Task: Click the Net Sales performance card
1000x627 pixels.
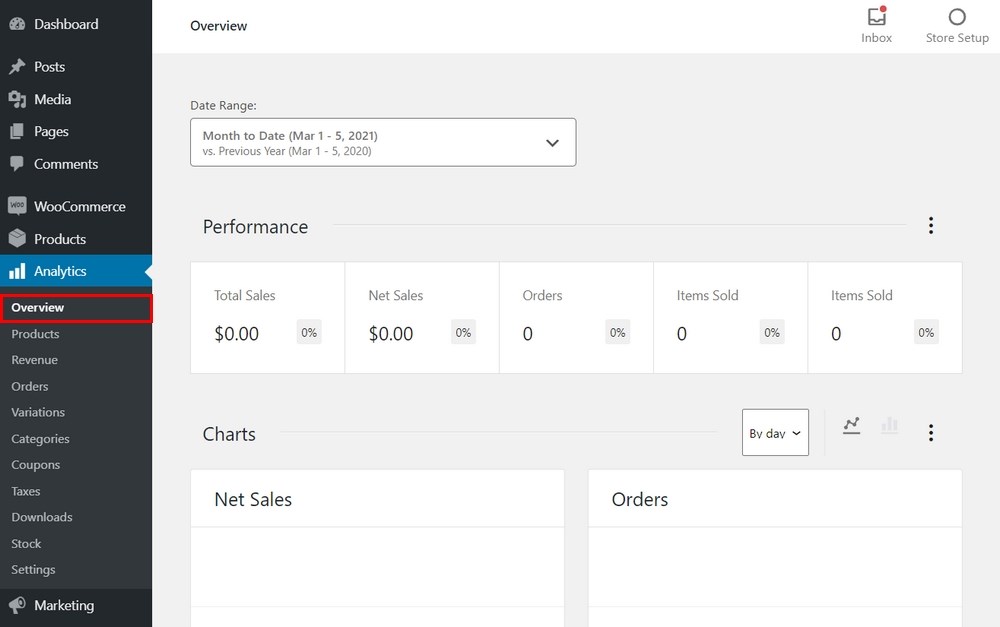Action: [422, 317]
